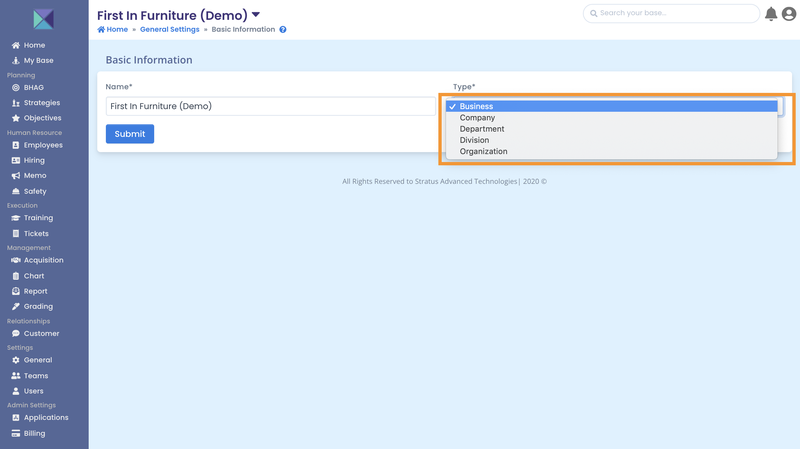Click the Tickets icon
800x449 pixels.
[16, 234]
